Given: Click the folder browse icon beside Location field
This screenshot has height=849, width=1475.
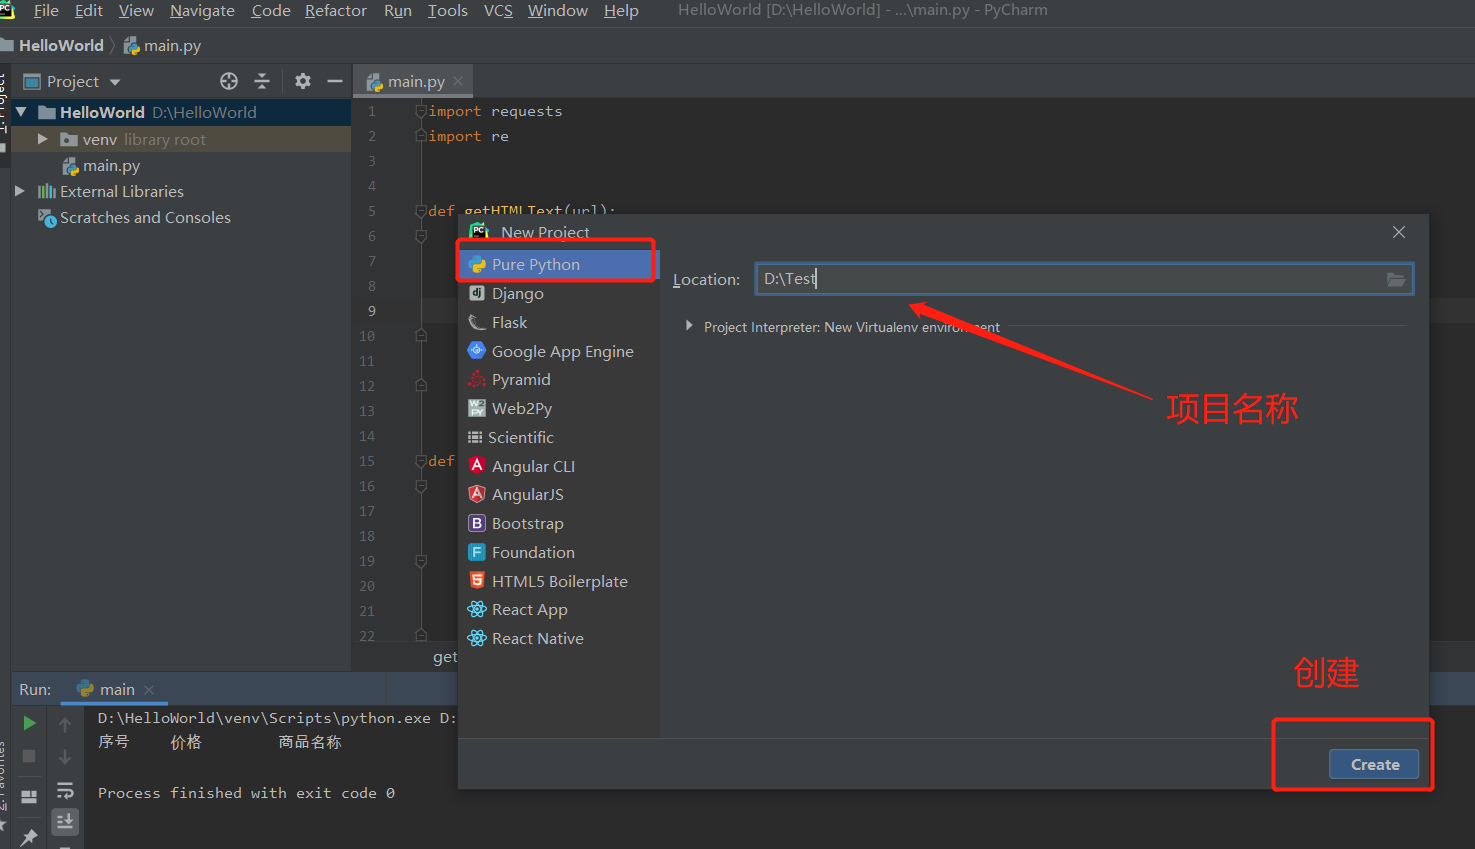Looking at the screenshot, I should 1395,279.
